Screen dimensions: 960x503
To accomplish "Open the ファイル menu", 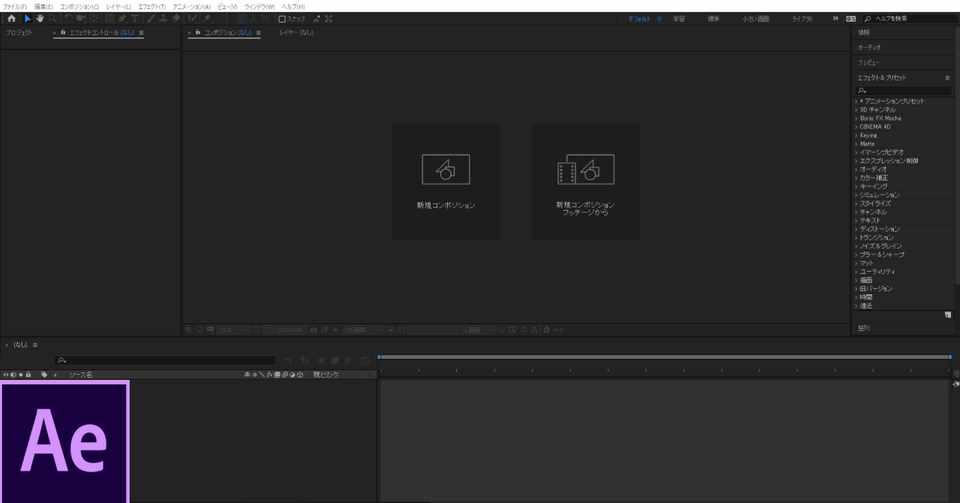I will point(14,6).
